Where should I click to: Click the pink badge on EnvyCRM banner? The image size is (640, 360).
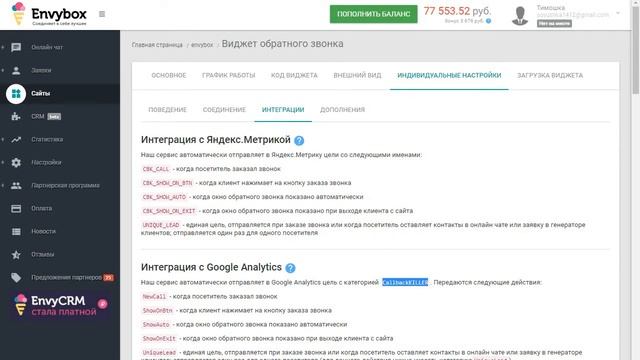pos(102,304)
